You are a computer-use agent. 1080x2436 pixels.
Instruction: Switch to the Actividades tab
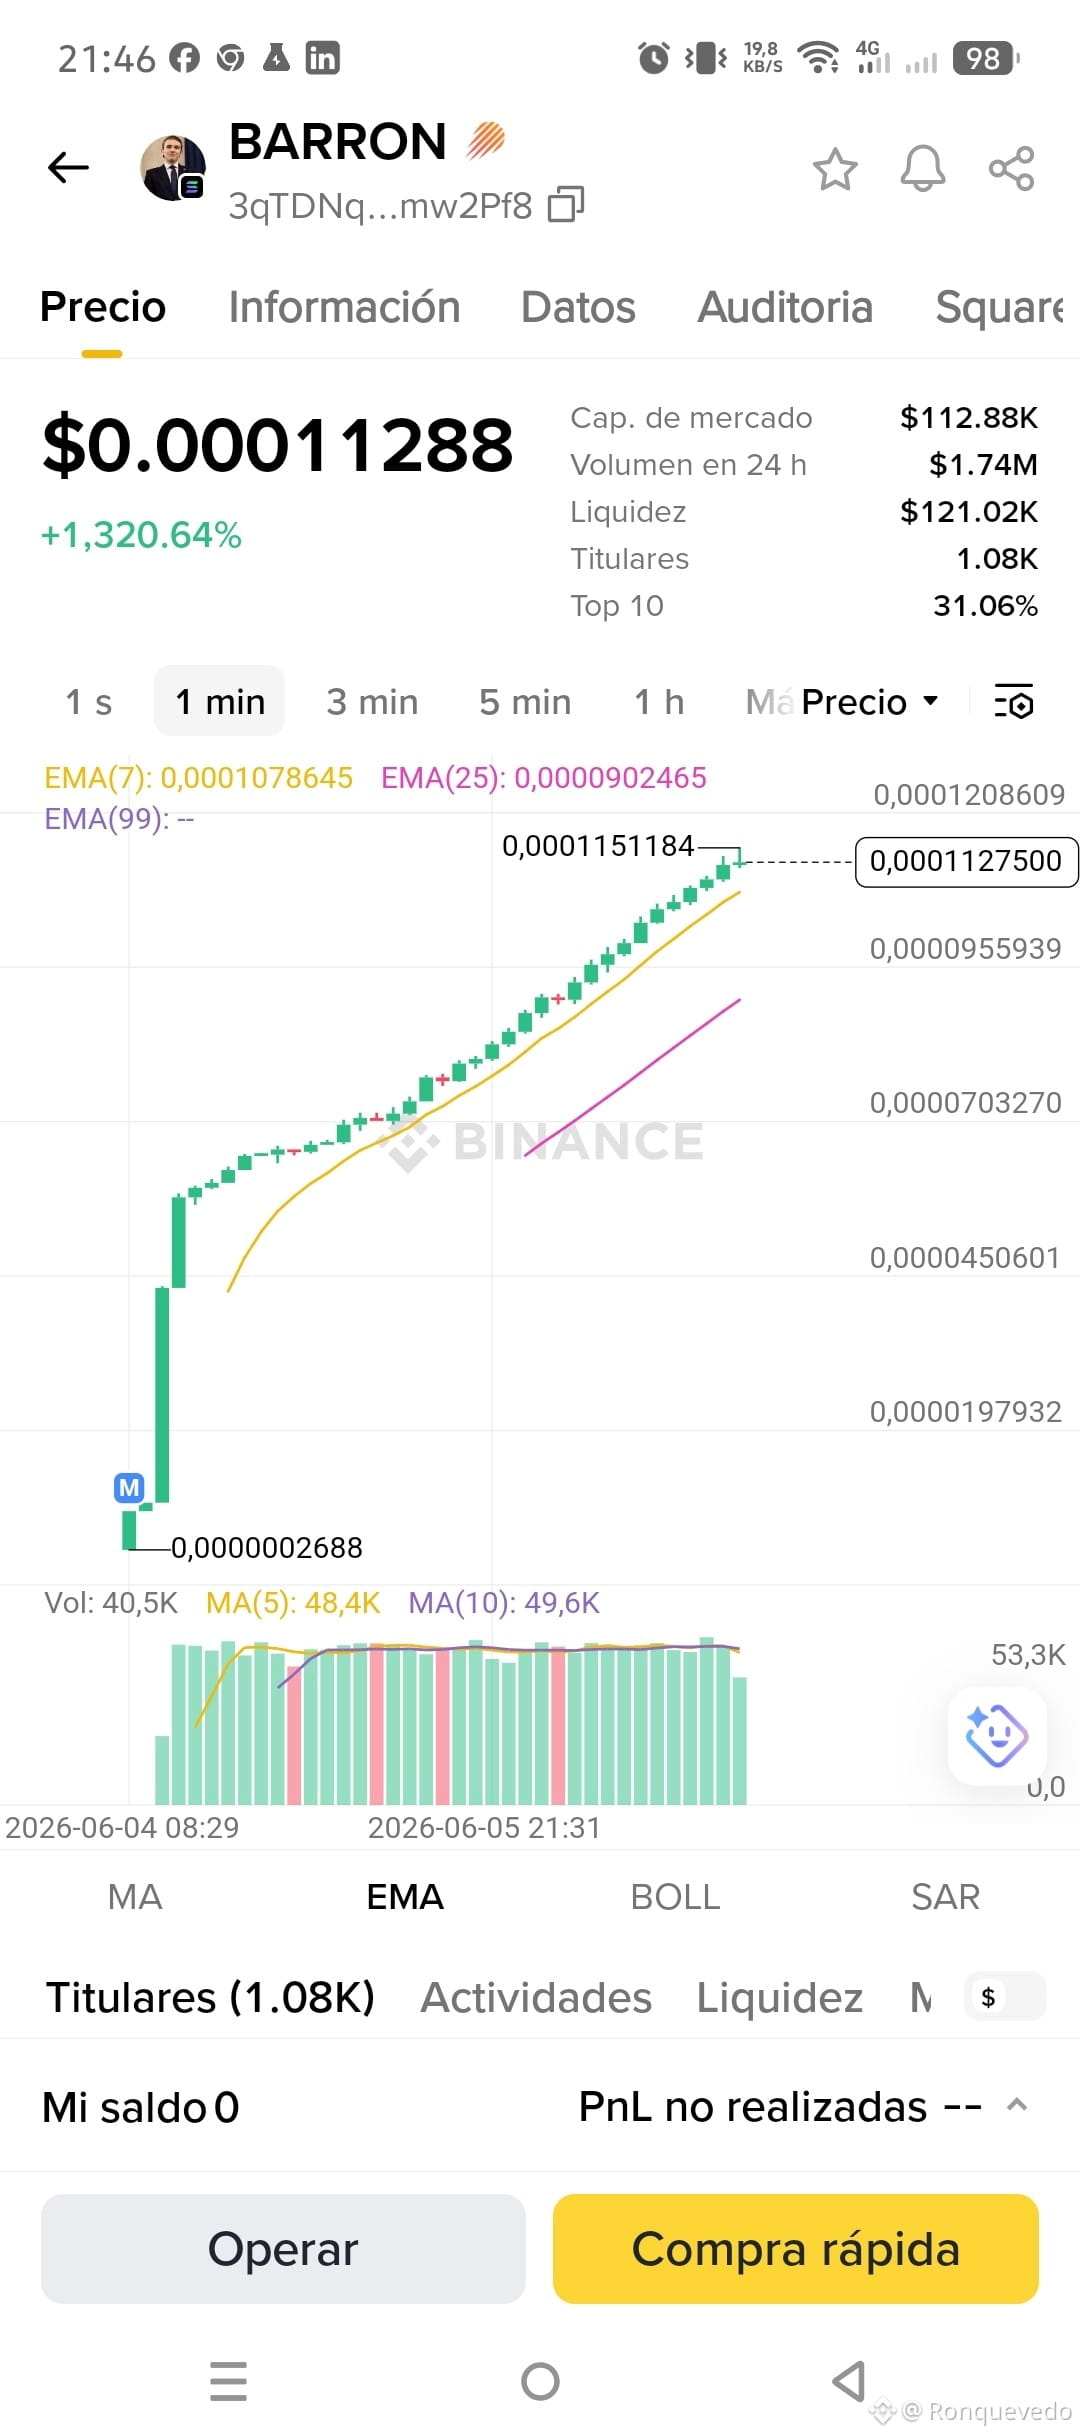click(536, 1997)
